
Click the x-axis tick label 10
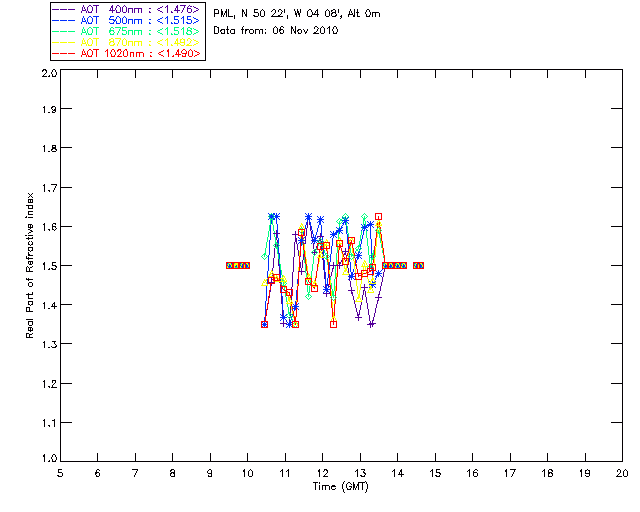(247, 473)
